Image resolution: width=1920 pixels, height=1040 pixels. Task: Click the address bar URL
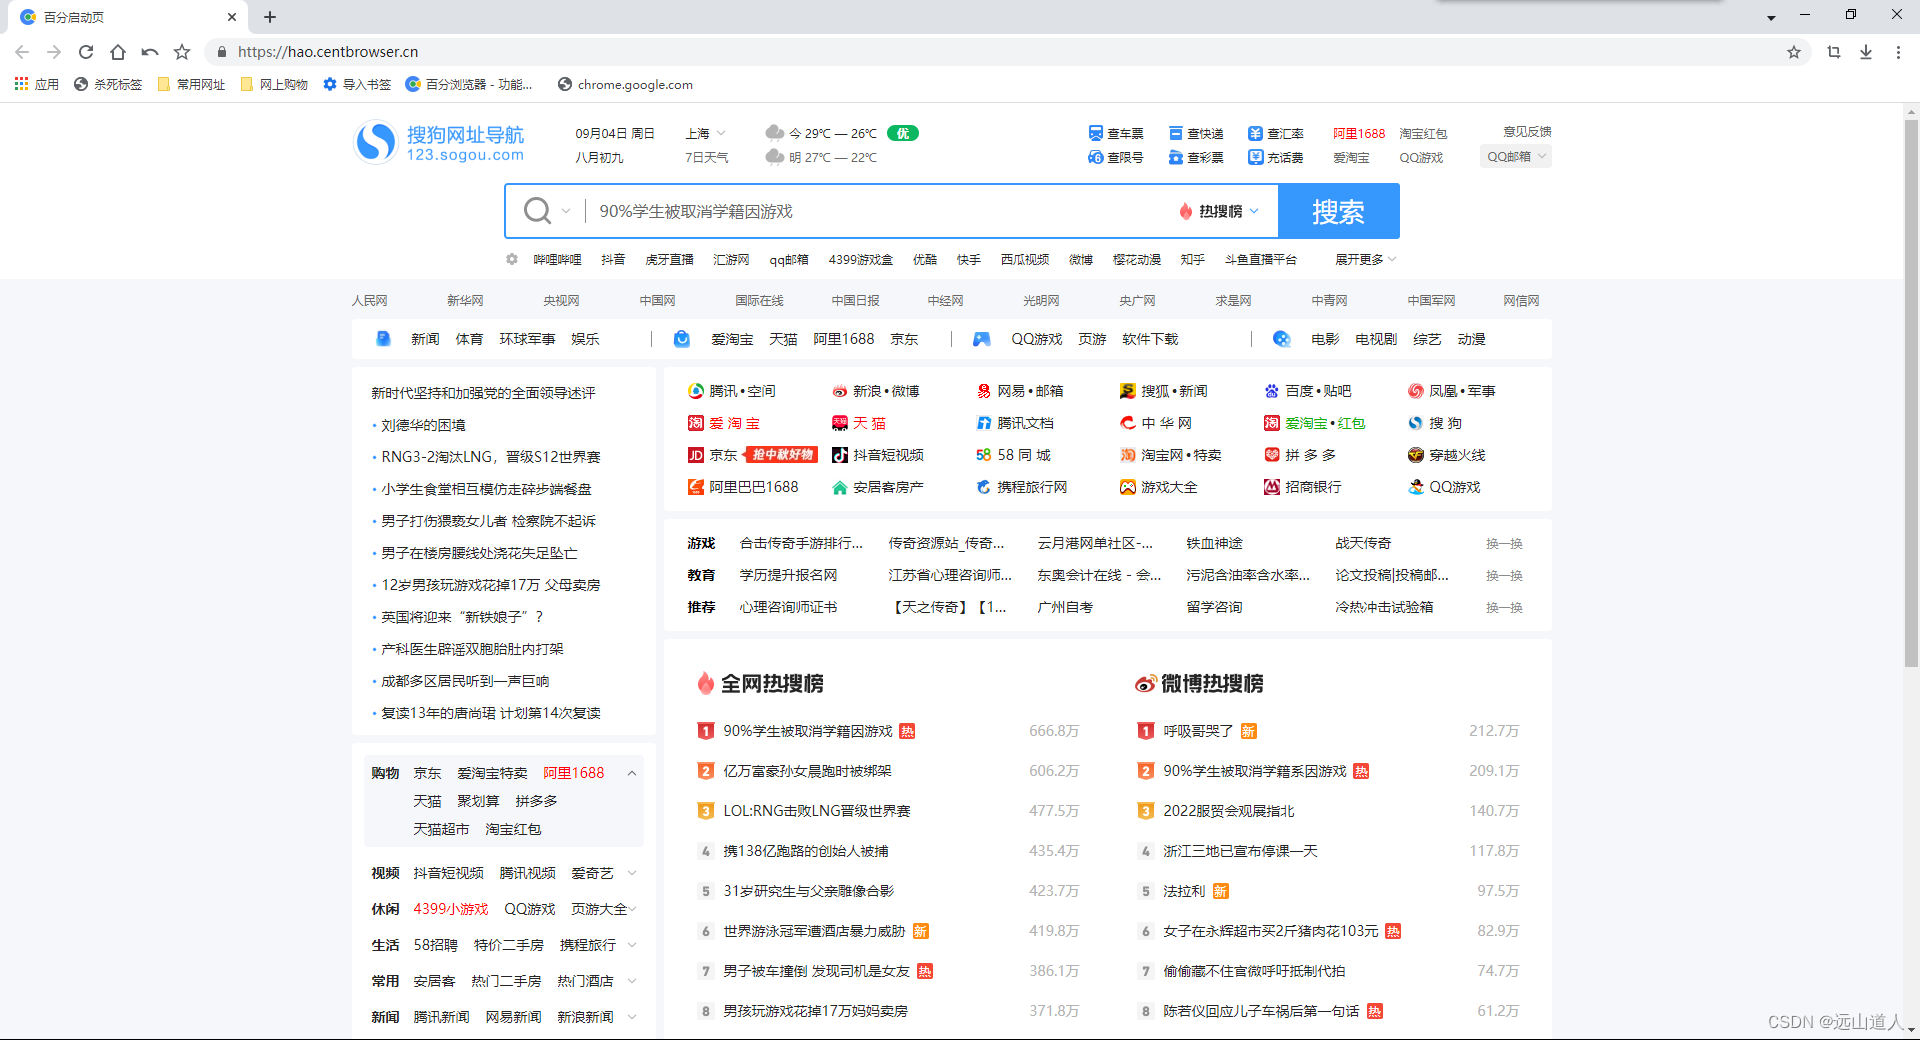coord(328,52)
